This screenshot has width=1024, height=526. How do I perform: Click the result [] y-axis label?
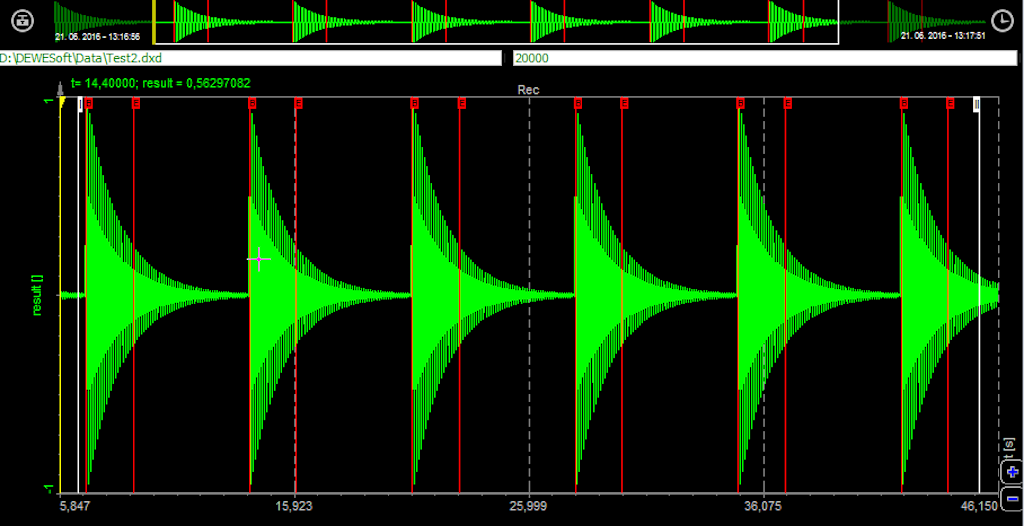(37, 295)
